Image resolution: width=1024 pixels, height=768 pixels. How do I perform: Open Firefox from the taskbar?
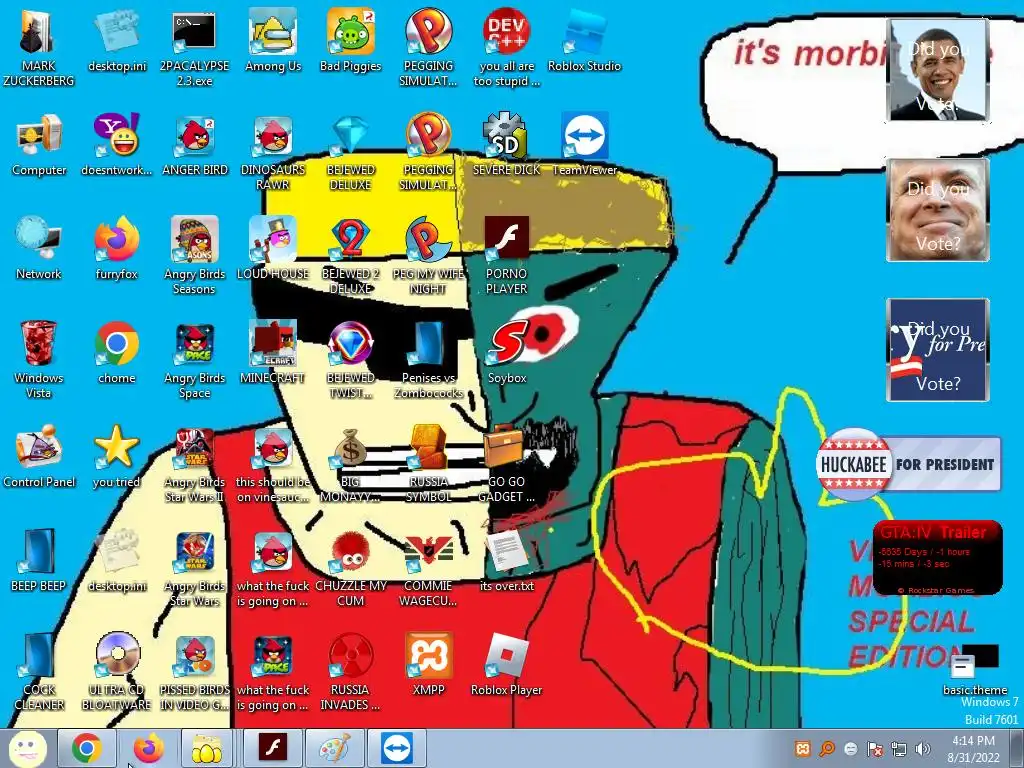[149, 748]
